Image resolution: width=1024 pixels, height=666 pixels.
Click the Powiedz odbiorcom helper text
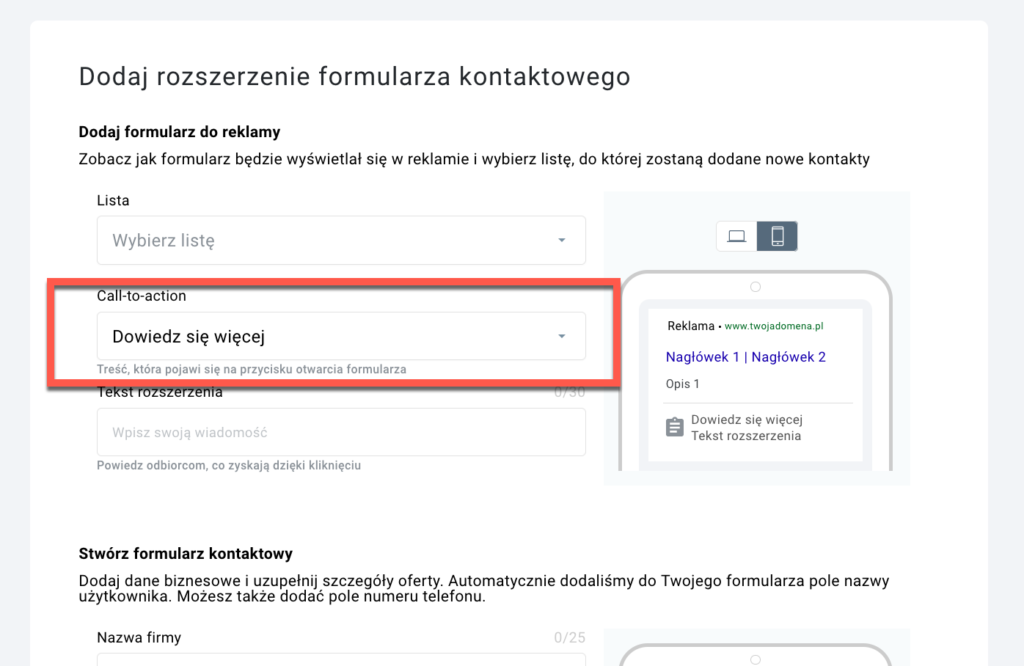click(x=229, y=466)
